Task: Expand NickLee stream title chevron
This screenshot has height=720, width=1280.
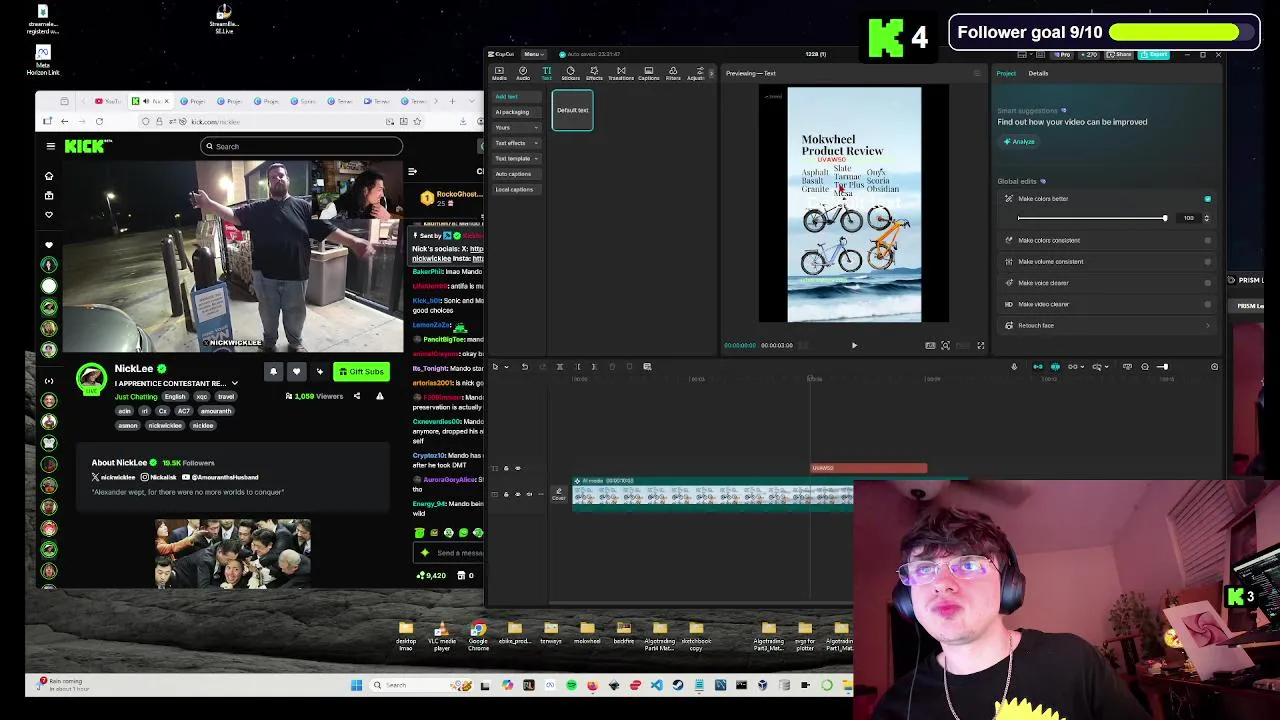Action: click(x=235, y=384)
